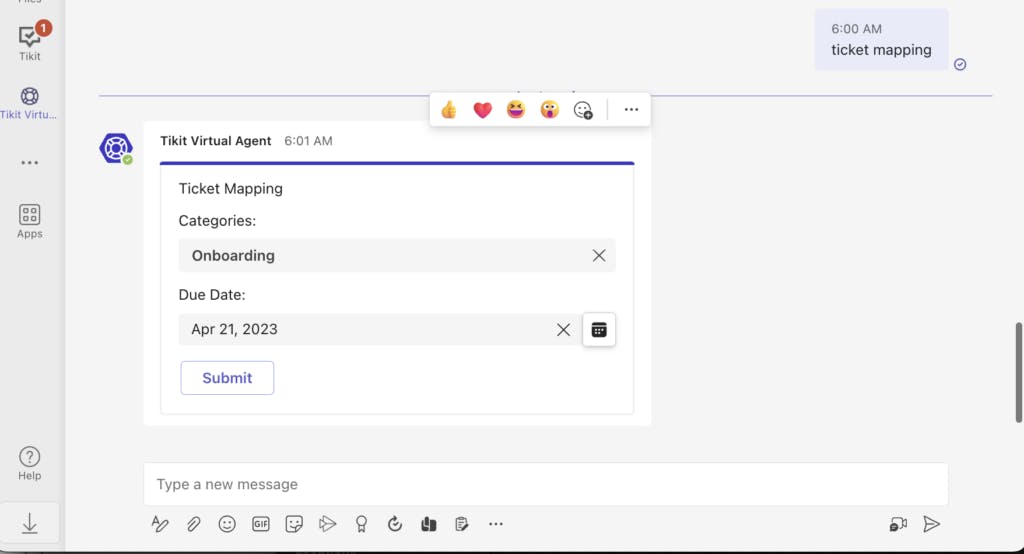The width and height of the screenshot is (1024, 554).
Task: Submit the Ticket Mapping form
Action: point(227,378)
